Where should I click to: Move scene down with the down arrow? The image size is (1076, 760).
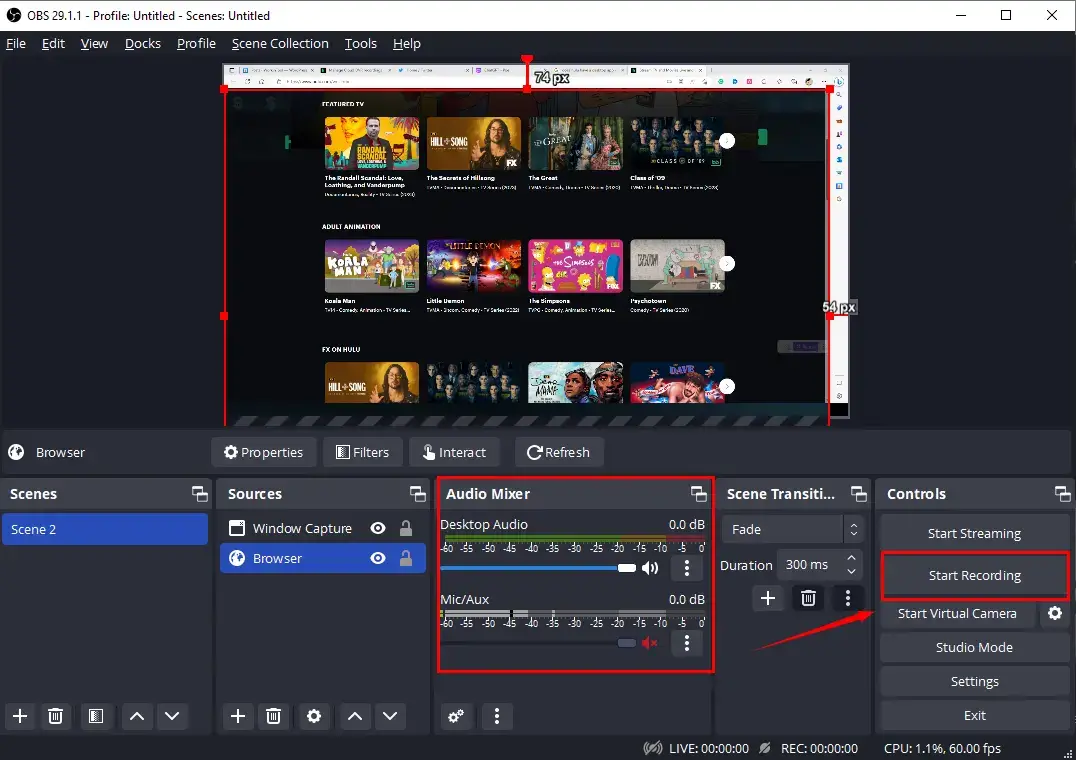tap(172, 716)
